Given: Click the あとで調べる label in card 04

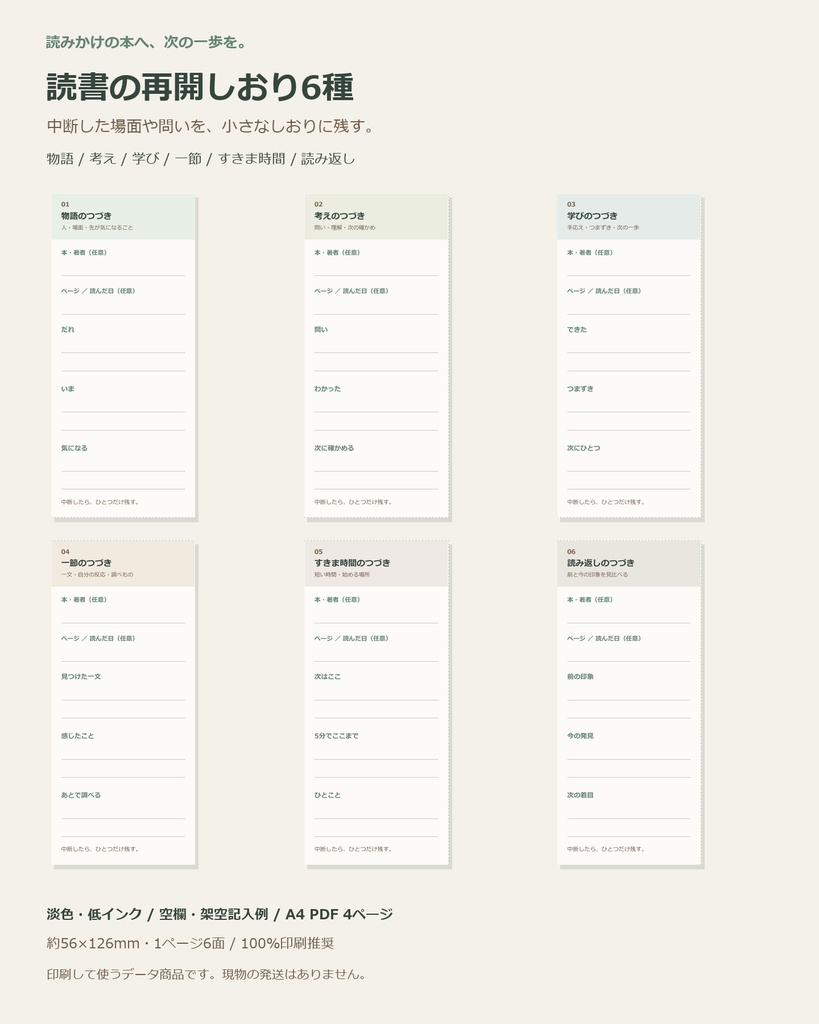Looking at the screenshot, I should (81, 795).
